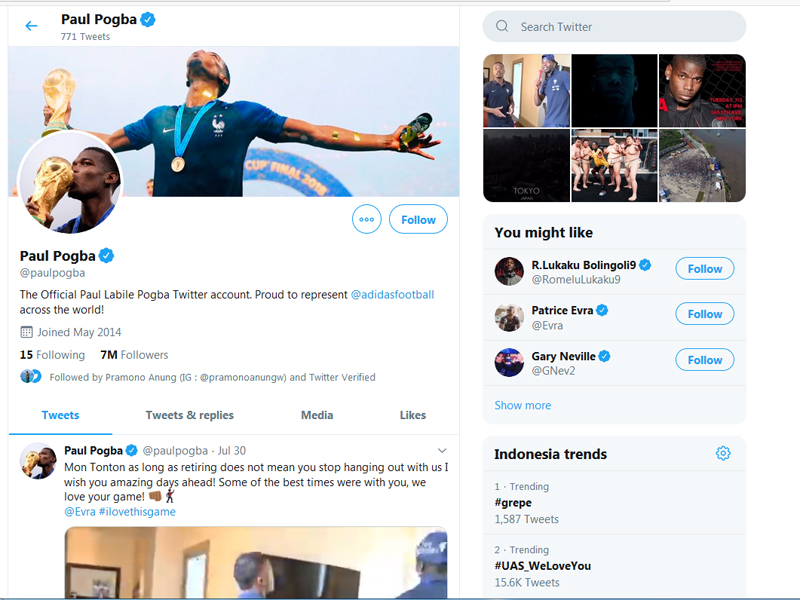
Task: Click the magnifier icon in the search bar
Action: click(x=502, y=26)
